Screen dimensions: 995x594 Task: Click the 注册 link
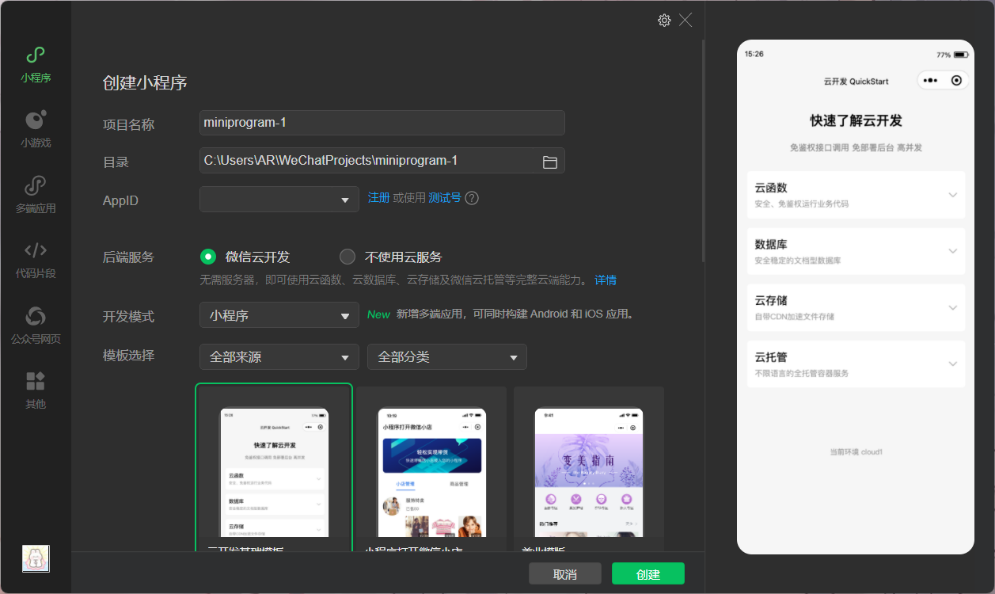[379, 198]
